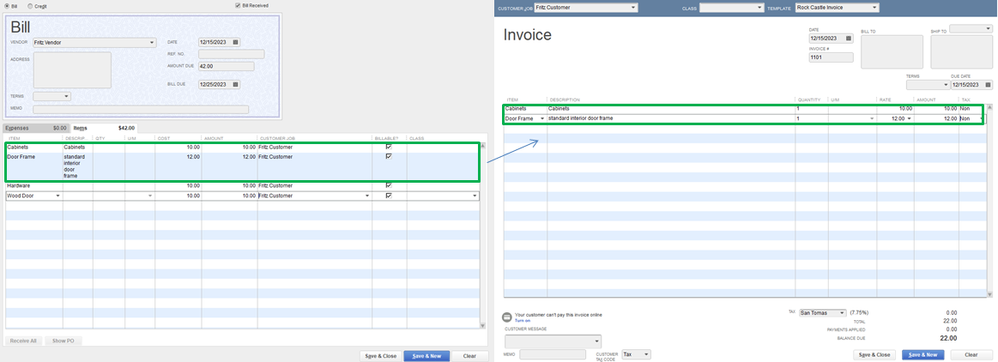Click Customer:Job cell in Bill Hardware row

(314, 186)
